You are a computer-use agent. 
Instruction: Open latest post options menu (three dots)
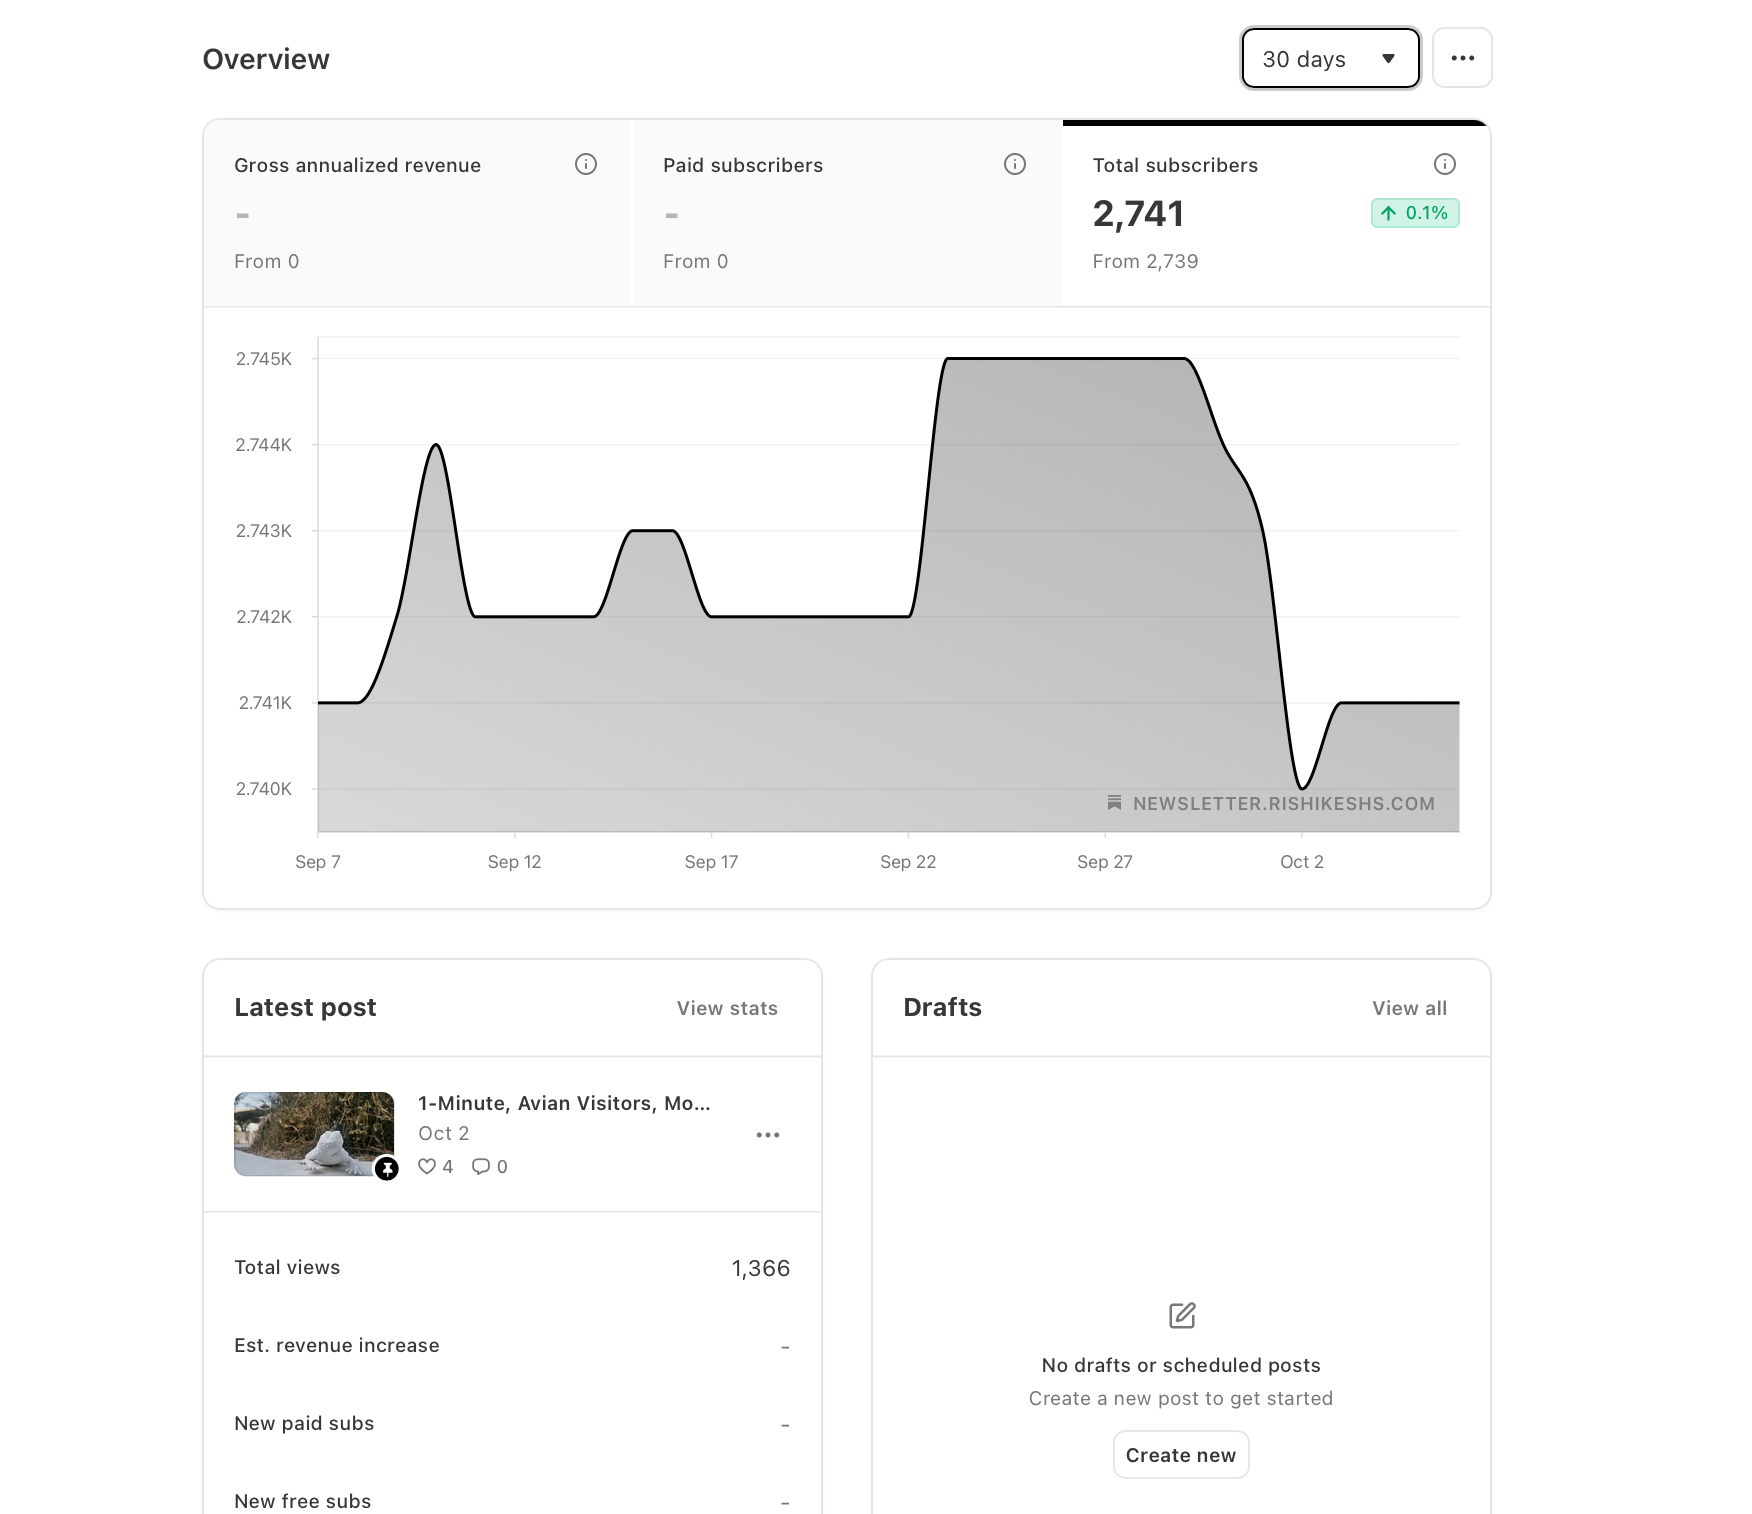click(768, 1135)
